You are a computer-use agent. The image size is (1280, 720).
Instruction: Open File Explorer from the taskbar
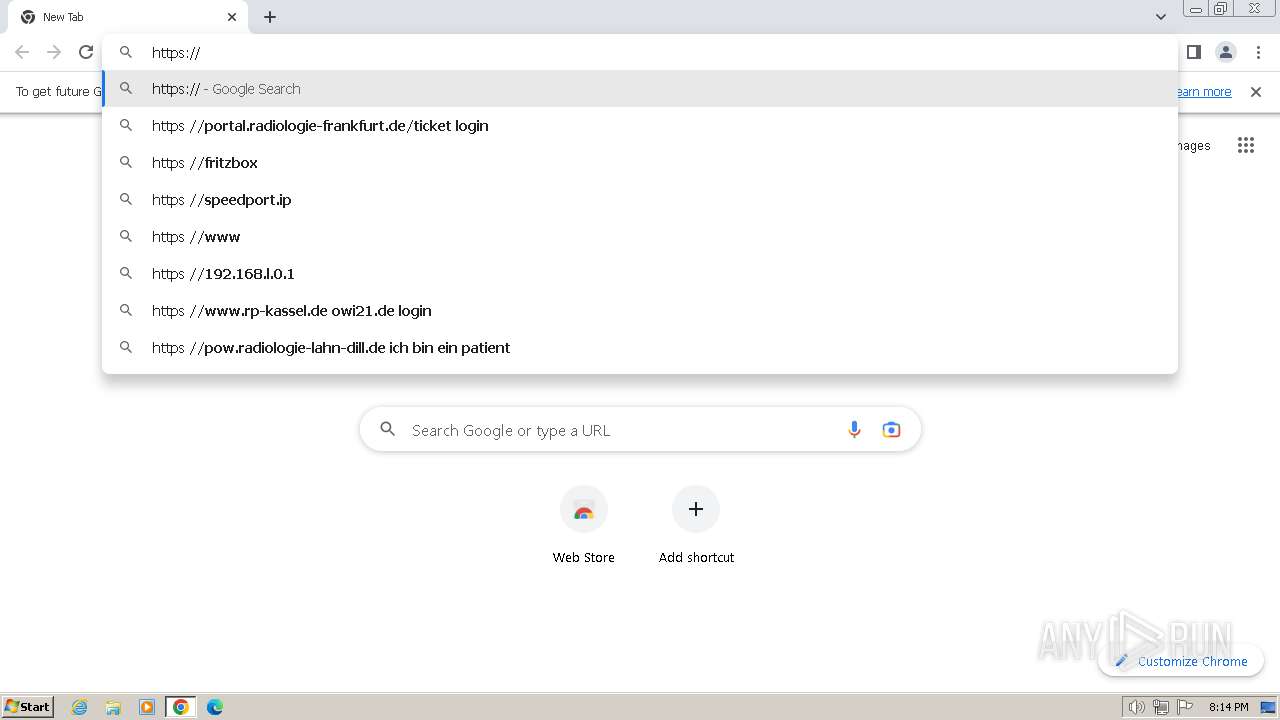pyautogui.click(x=113, y=707)
